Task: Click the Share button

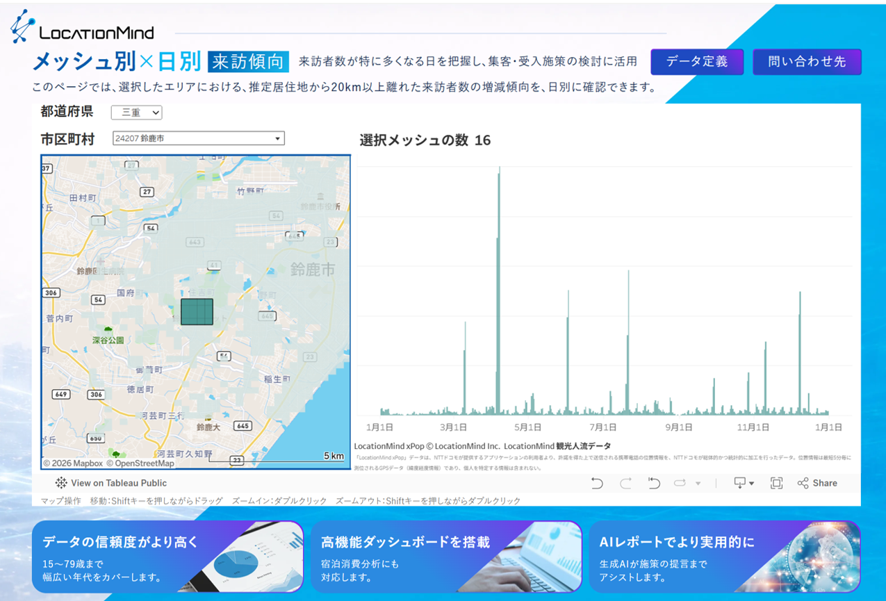Action: tap(817, 483)
